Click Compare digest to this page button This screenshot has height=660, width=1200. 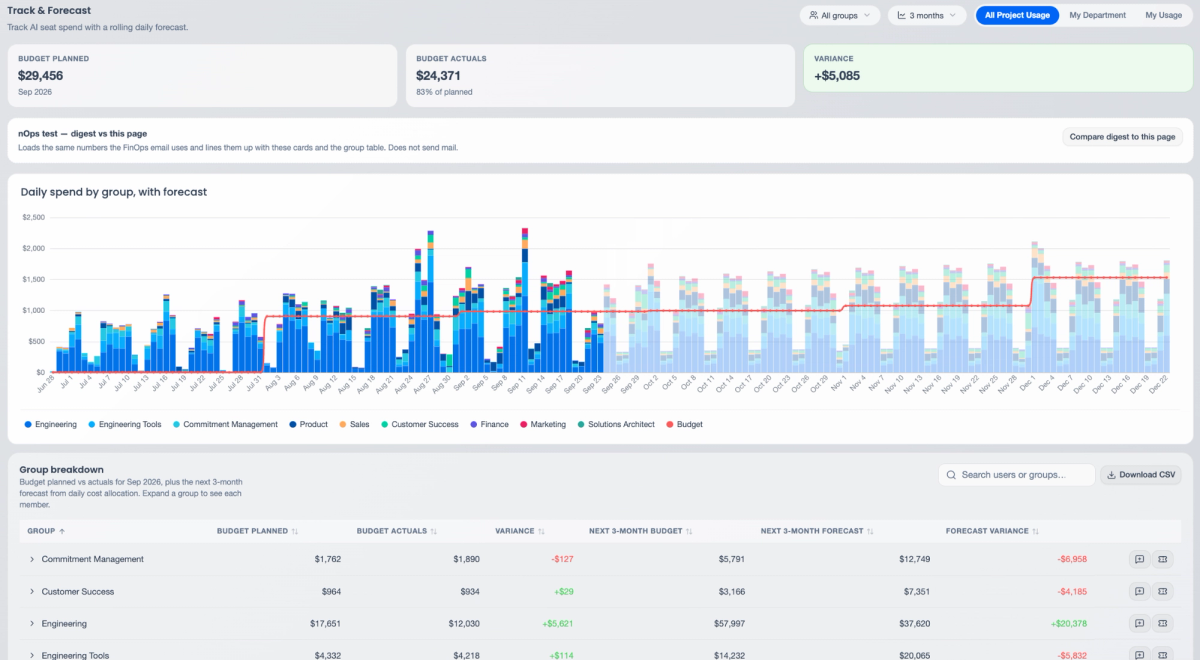(1122, 137)
